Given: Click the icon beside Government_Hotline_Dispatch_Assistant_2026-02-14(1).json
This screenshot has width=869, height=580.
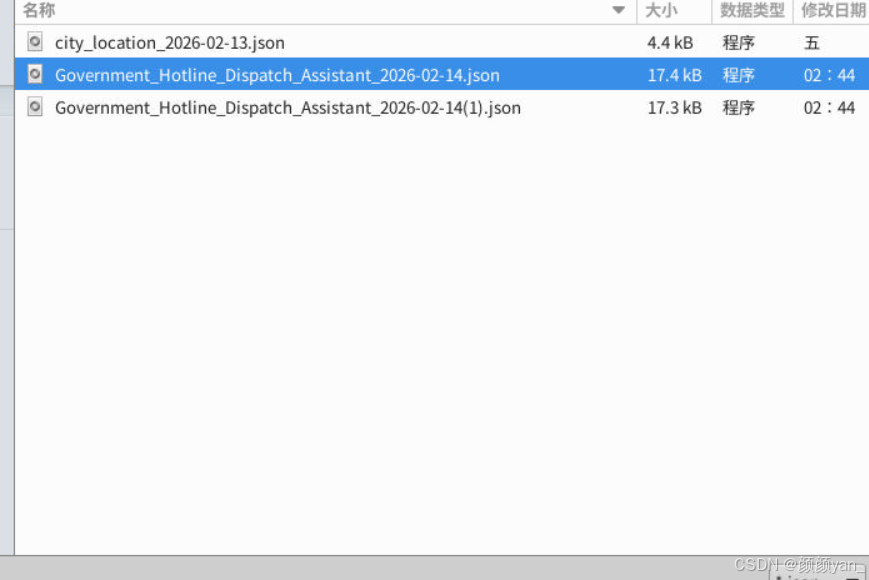Looking at the screenshot, I should [35, 107].
